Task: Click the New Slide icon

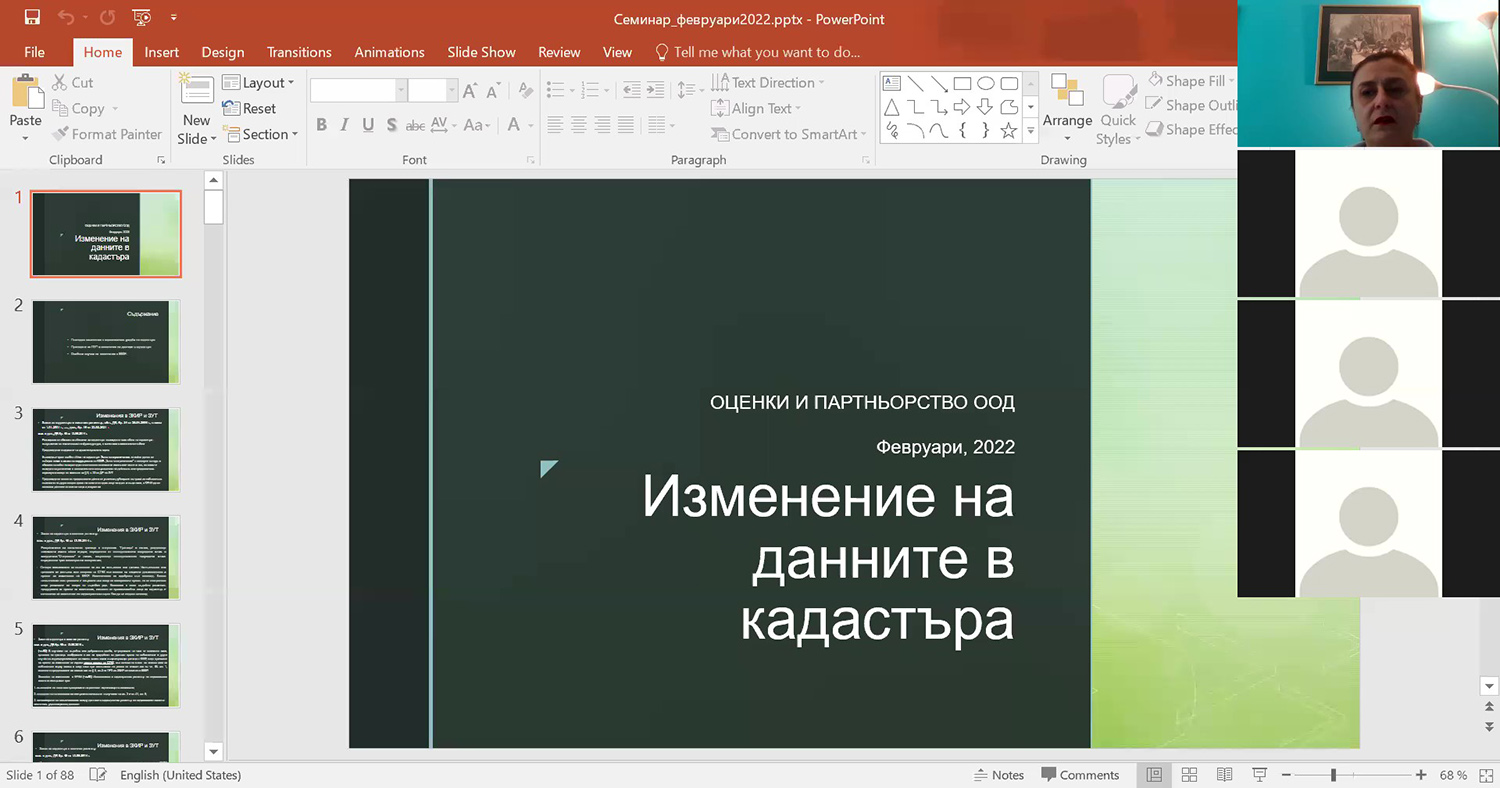Action: [196, 95]
